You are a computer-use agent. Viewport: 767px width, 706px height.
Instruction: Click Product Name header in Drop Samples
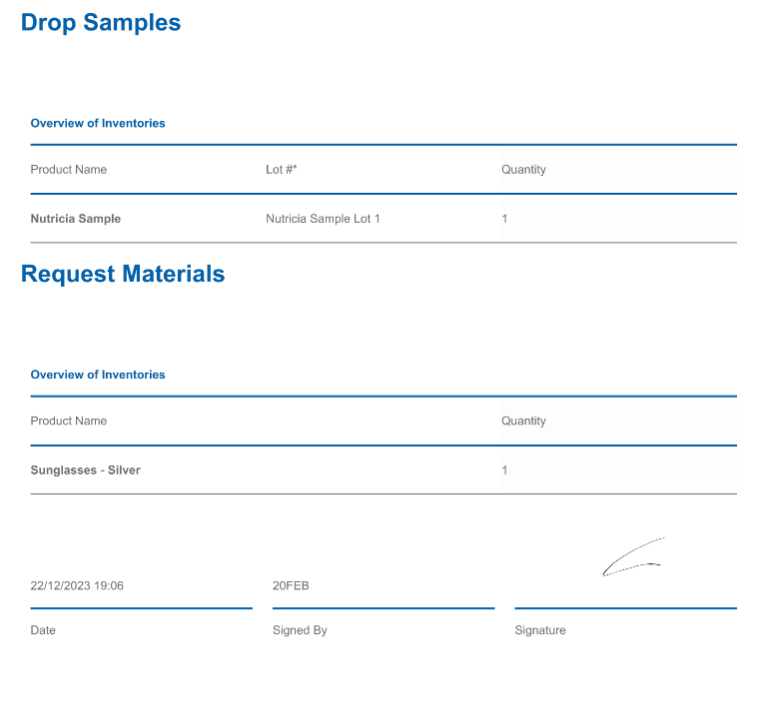[69, 170]
